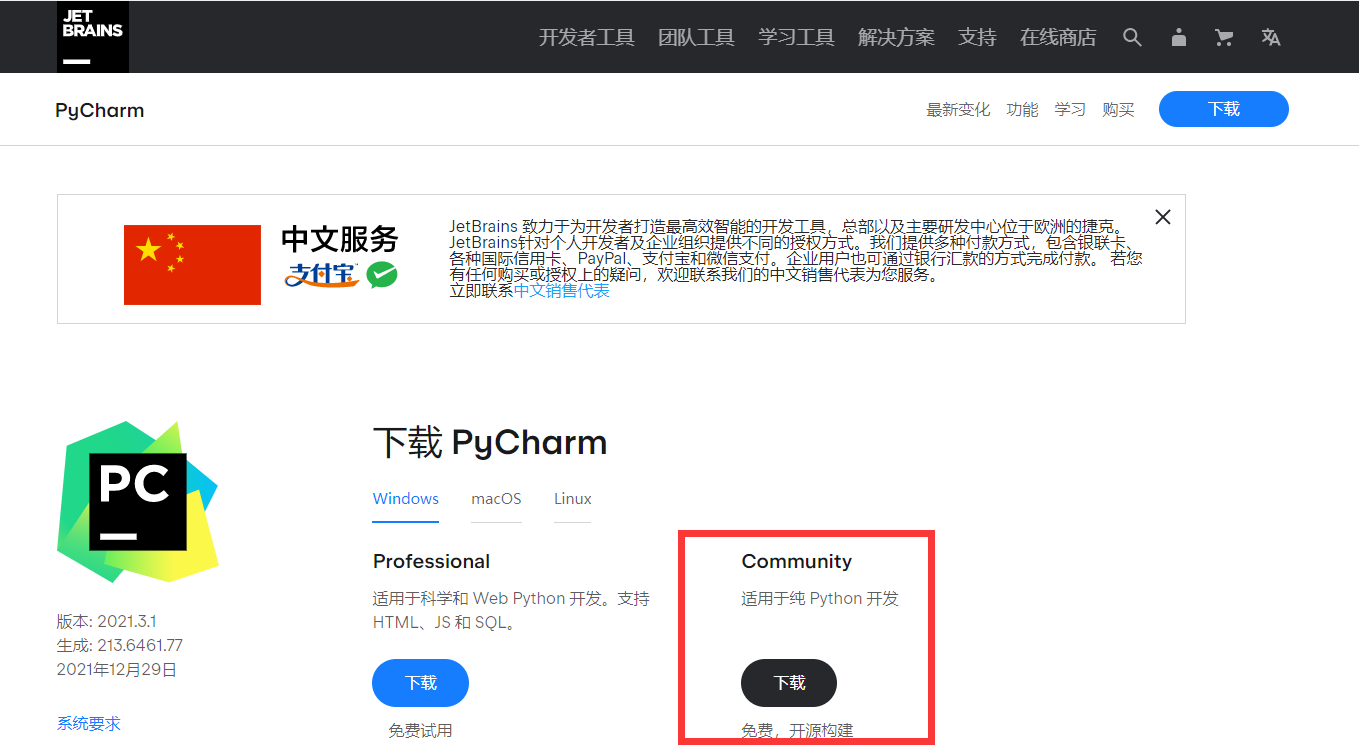1359x746 pixels.
Task: Go to 购买 page
Action: [1118, 110]
